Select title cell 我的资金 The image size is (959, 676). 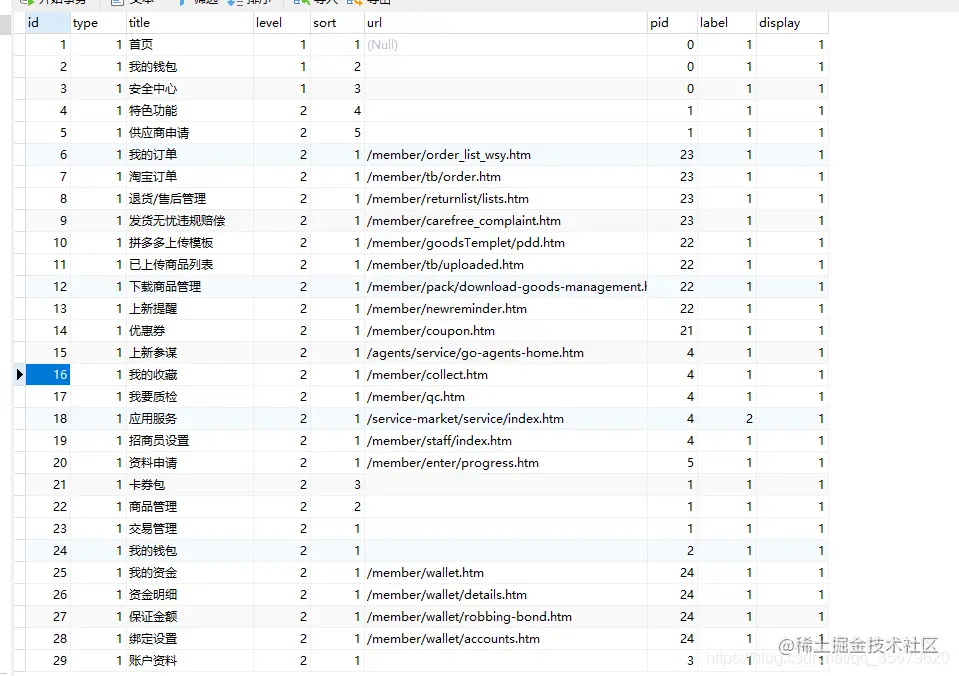click(190, 573)
